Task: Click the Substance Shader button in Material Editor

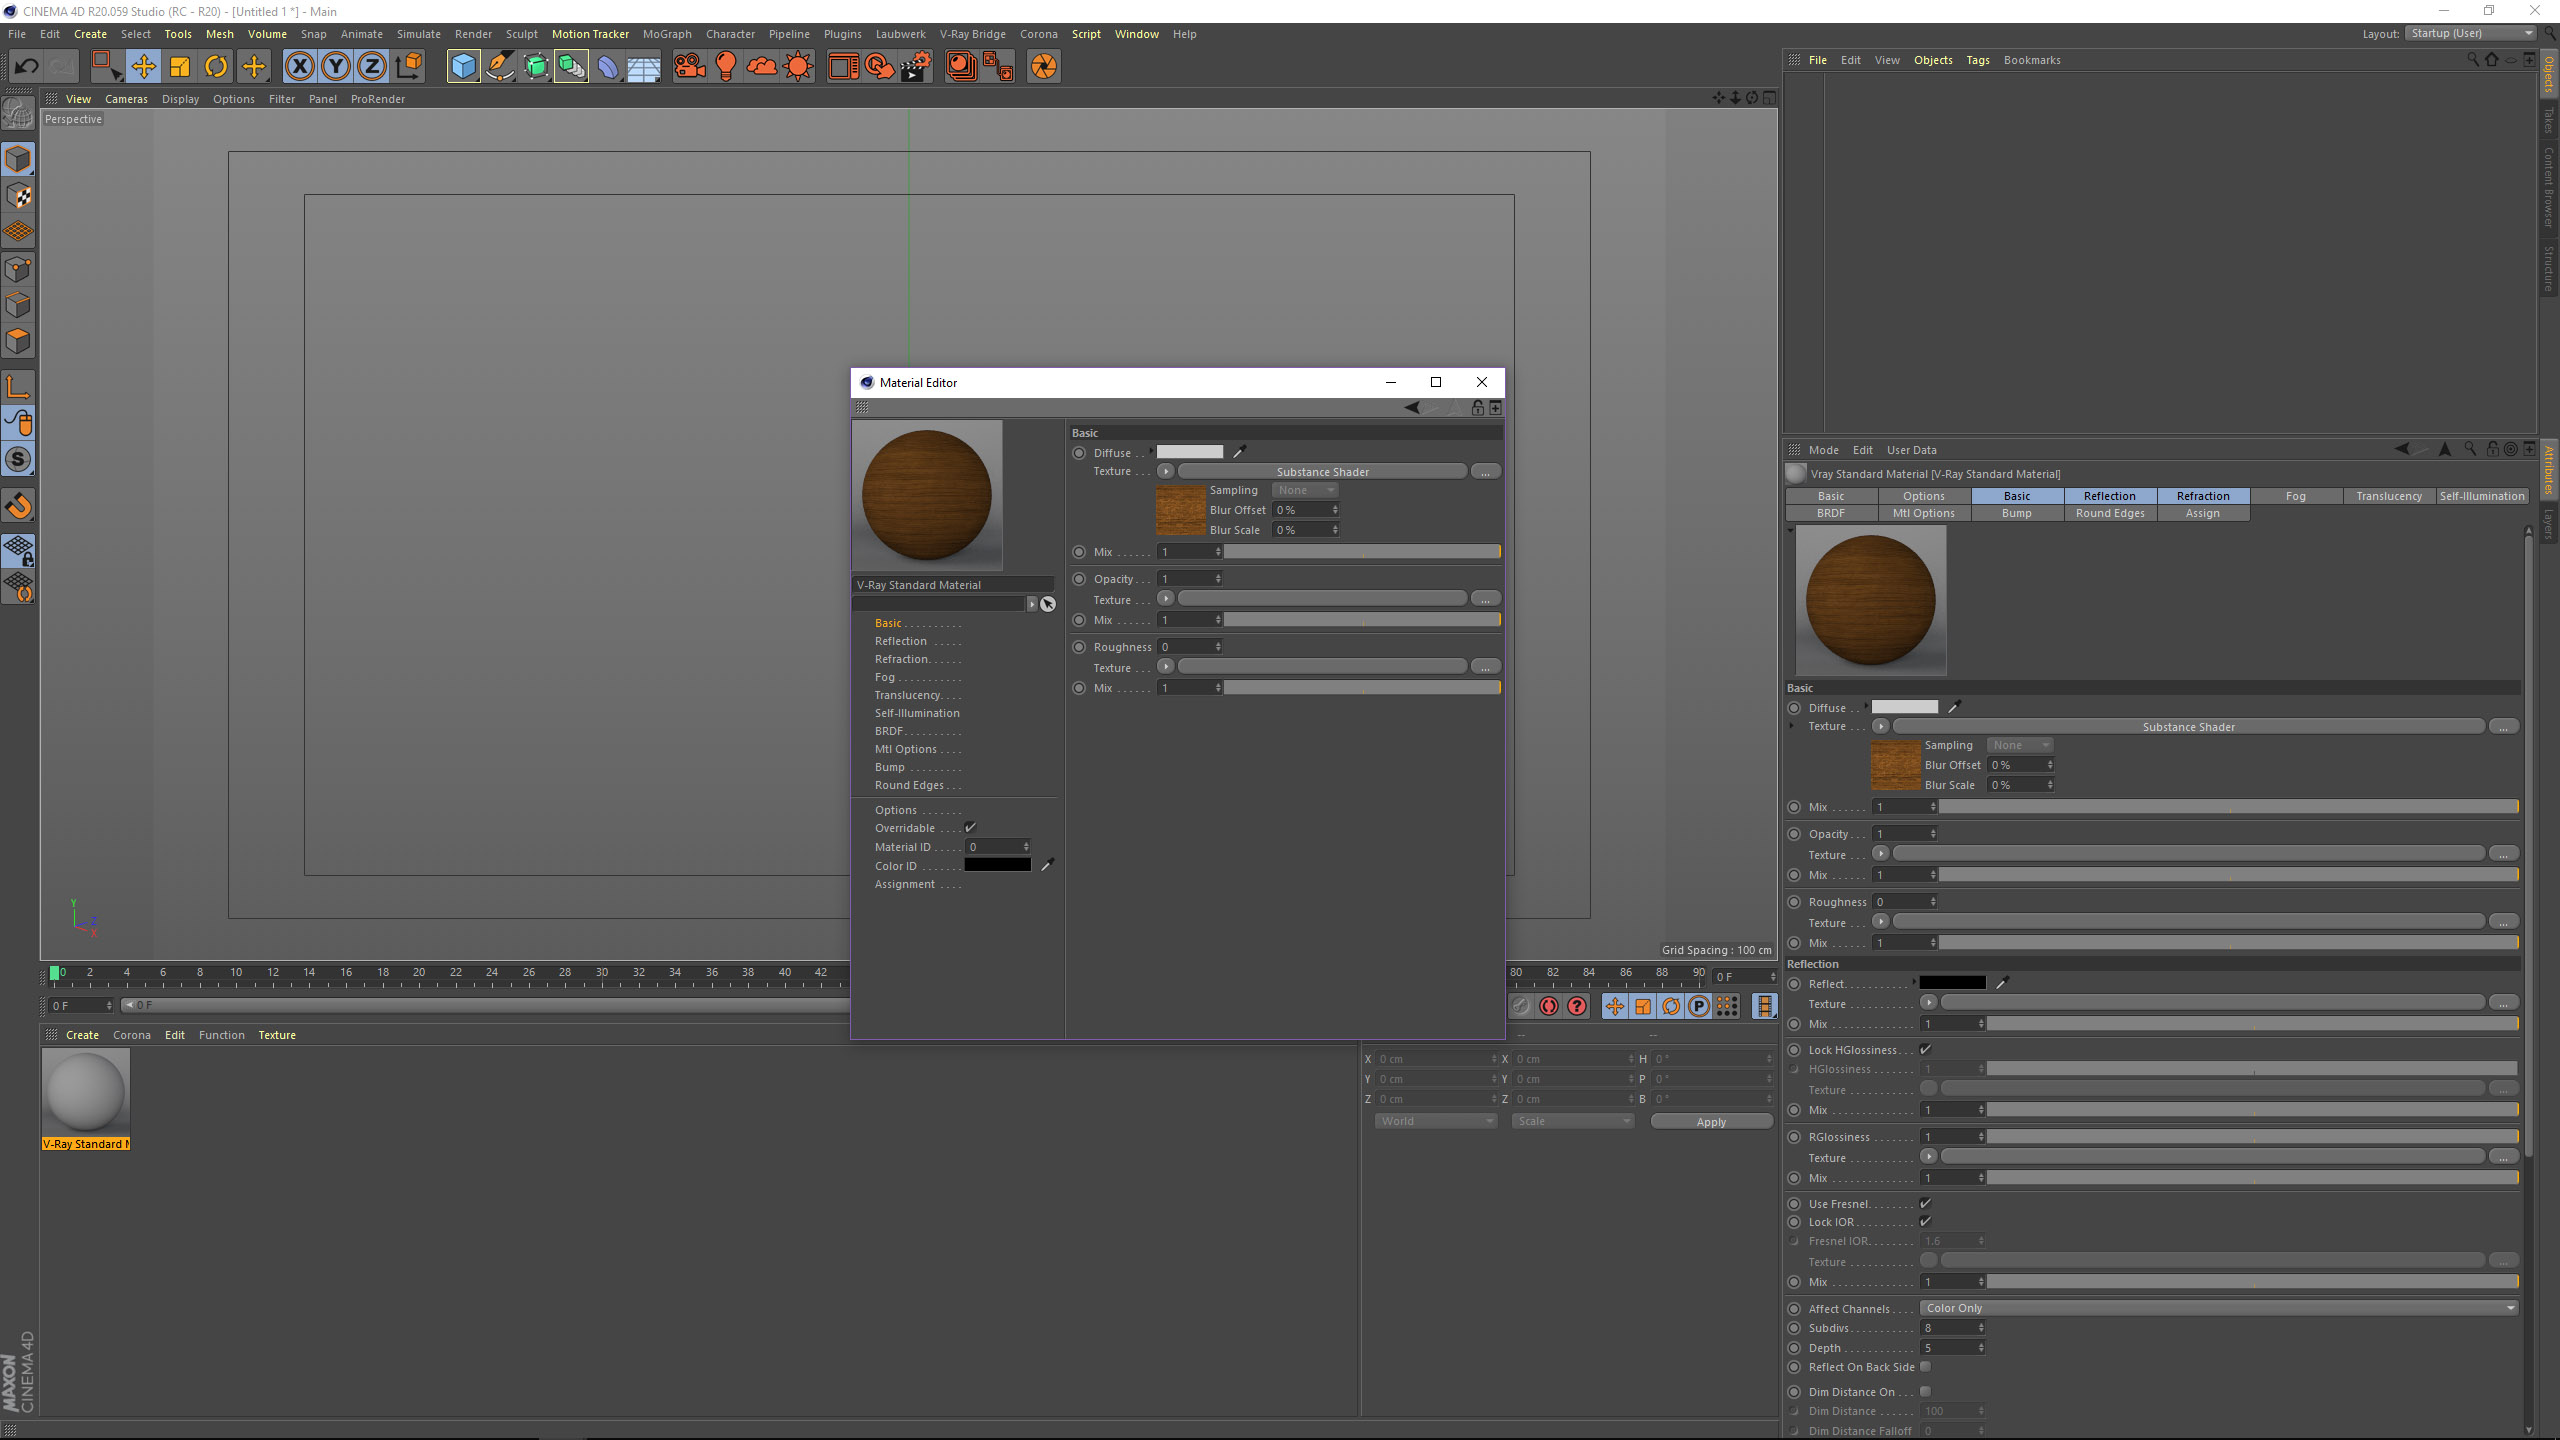Action: click(1322, 472)
